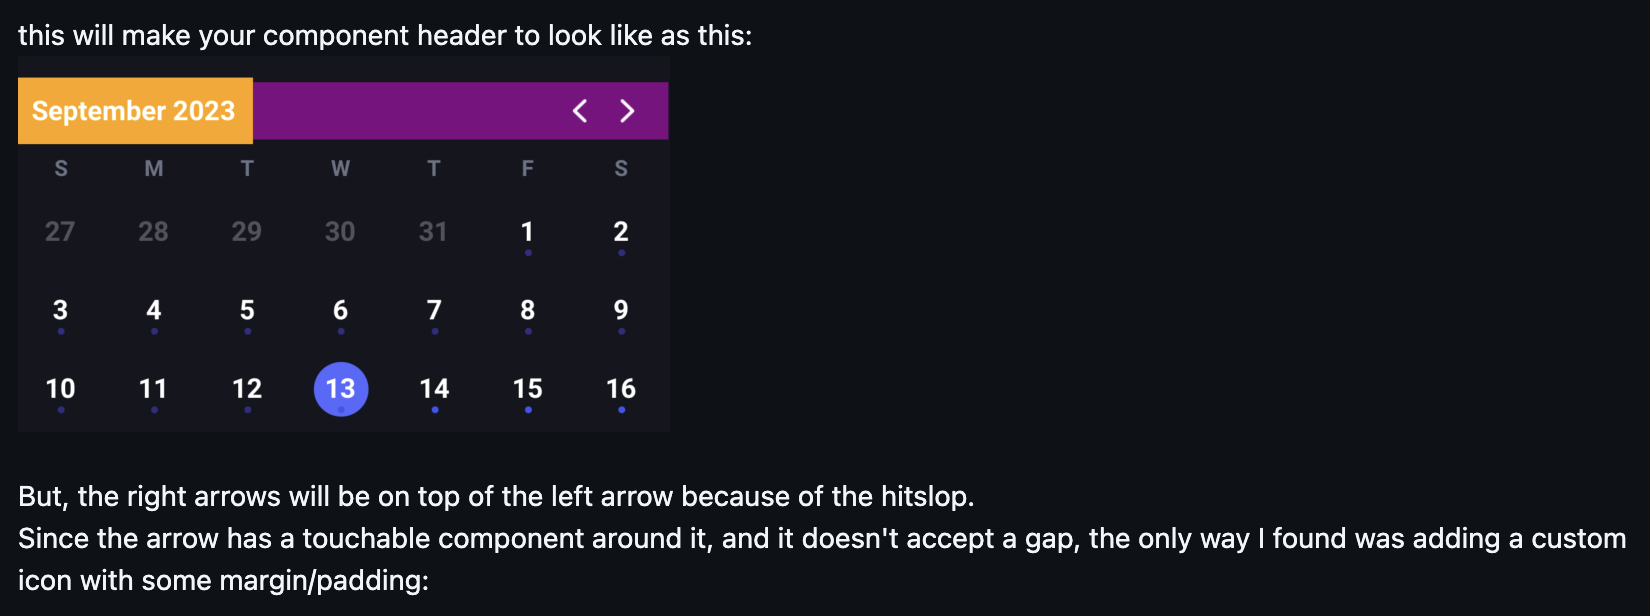The height and width of the screenshot is (616, 1650).
Task: Select the highlighted date 13
Action: point(341,389)
